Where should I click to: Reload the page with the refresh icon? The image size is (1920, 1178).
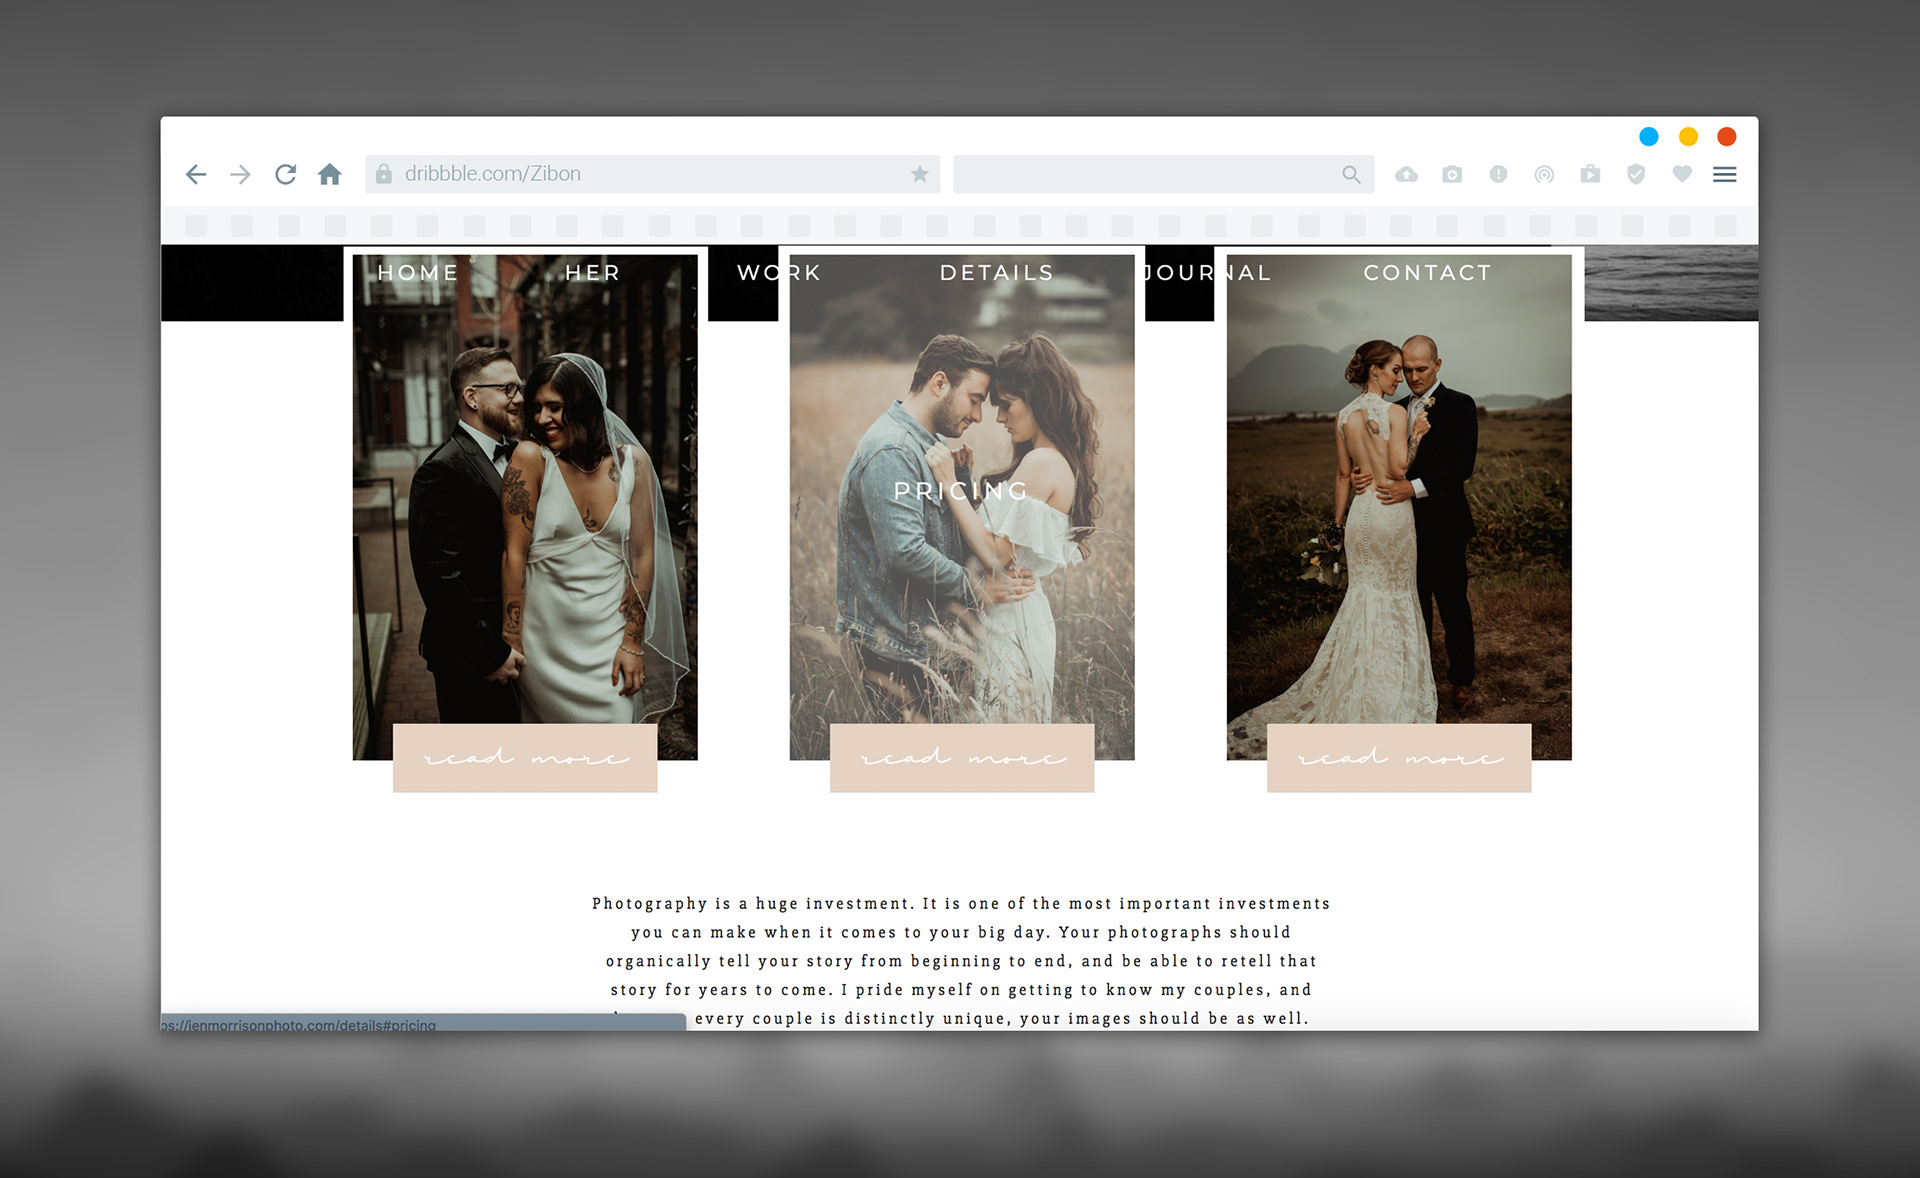[x=285, y=174]
